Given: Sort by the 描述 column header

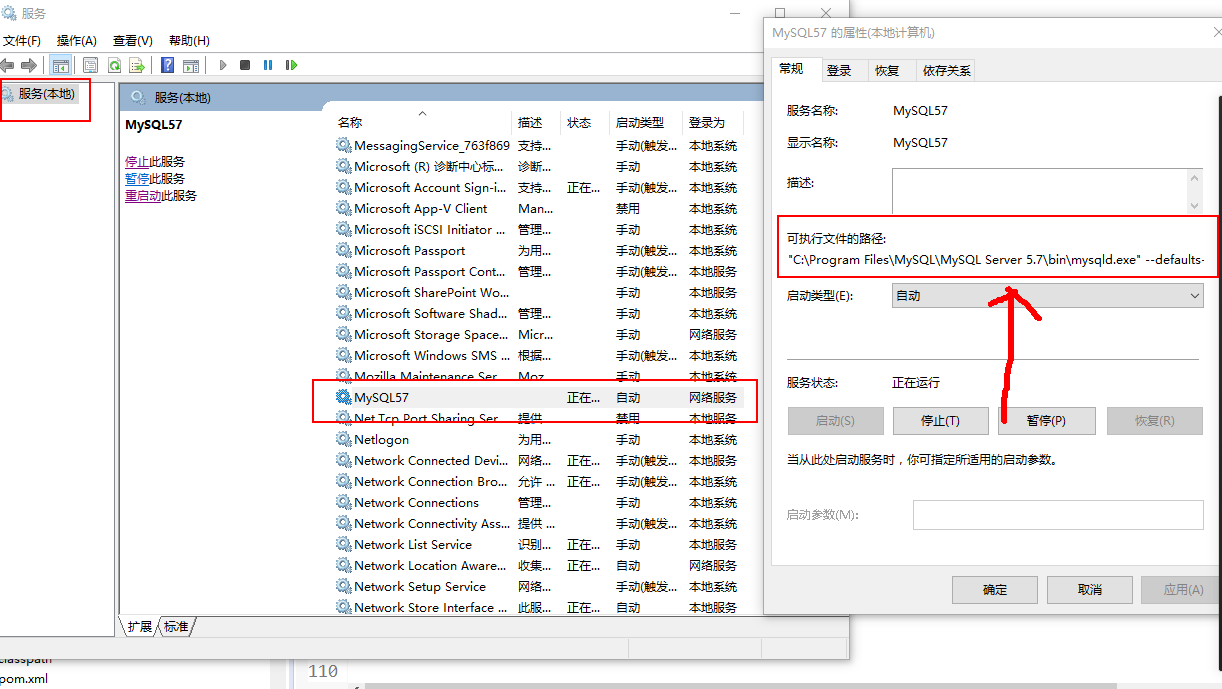Looking at the screenshot, I should [x=536, y=122].
